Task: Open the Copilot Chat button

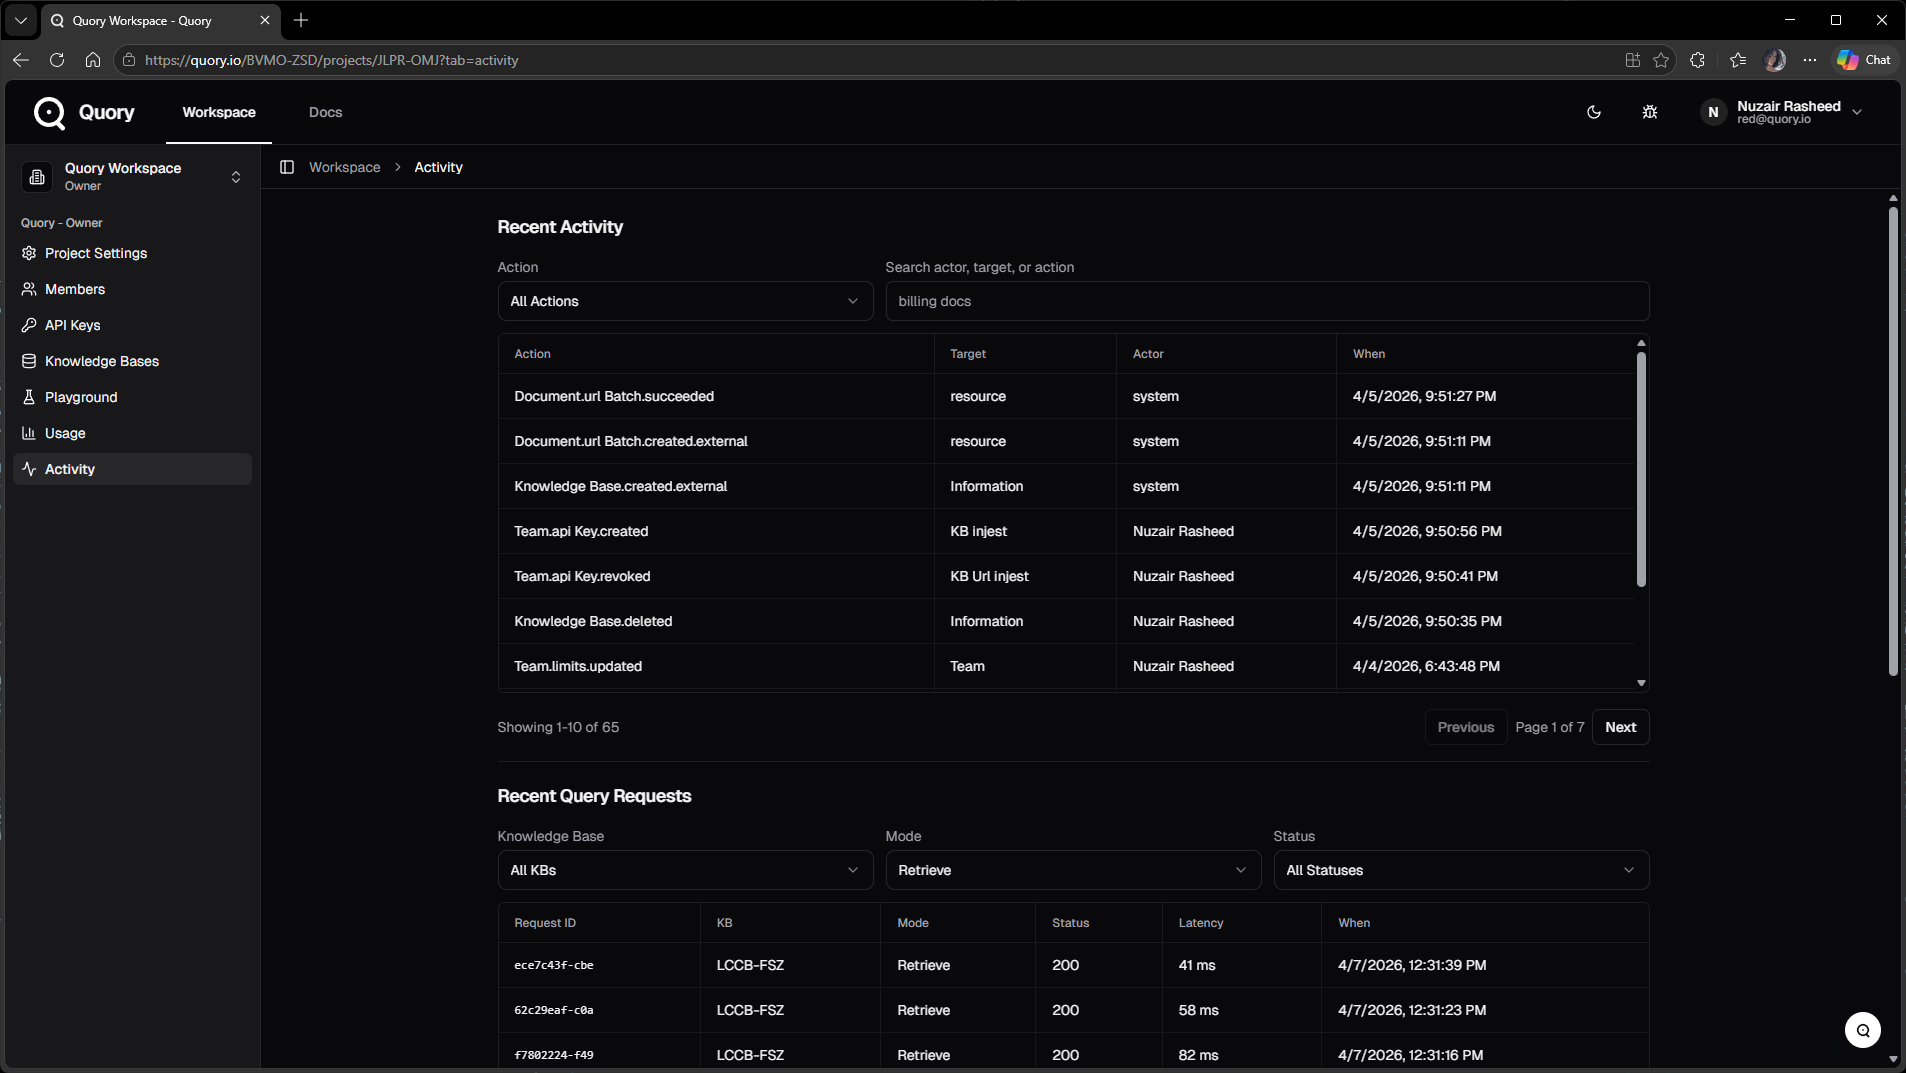Action: click(1864, 60)
